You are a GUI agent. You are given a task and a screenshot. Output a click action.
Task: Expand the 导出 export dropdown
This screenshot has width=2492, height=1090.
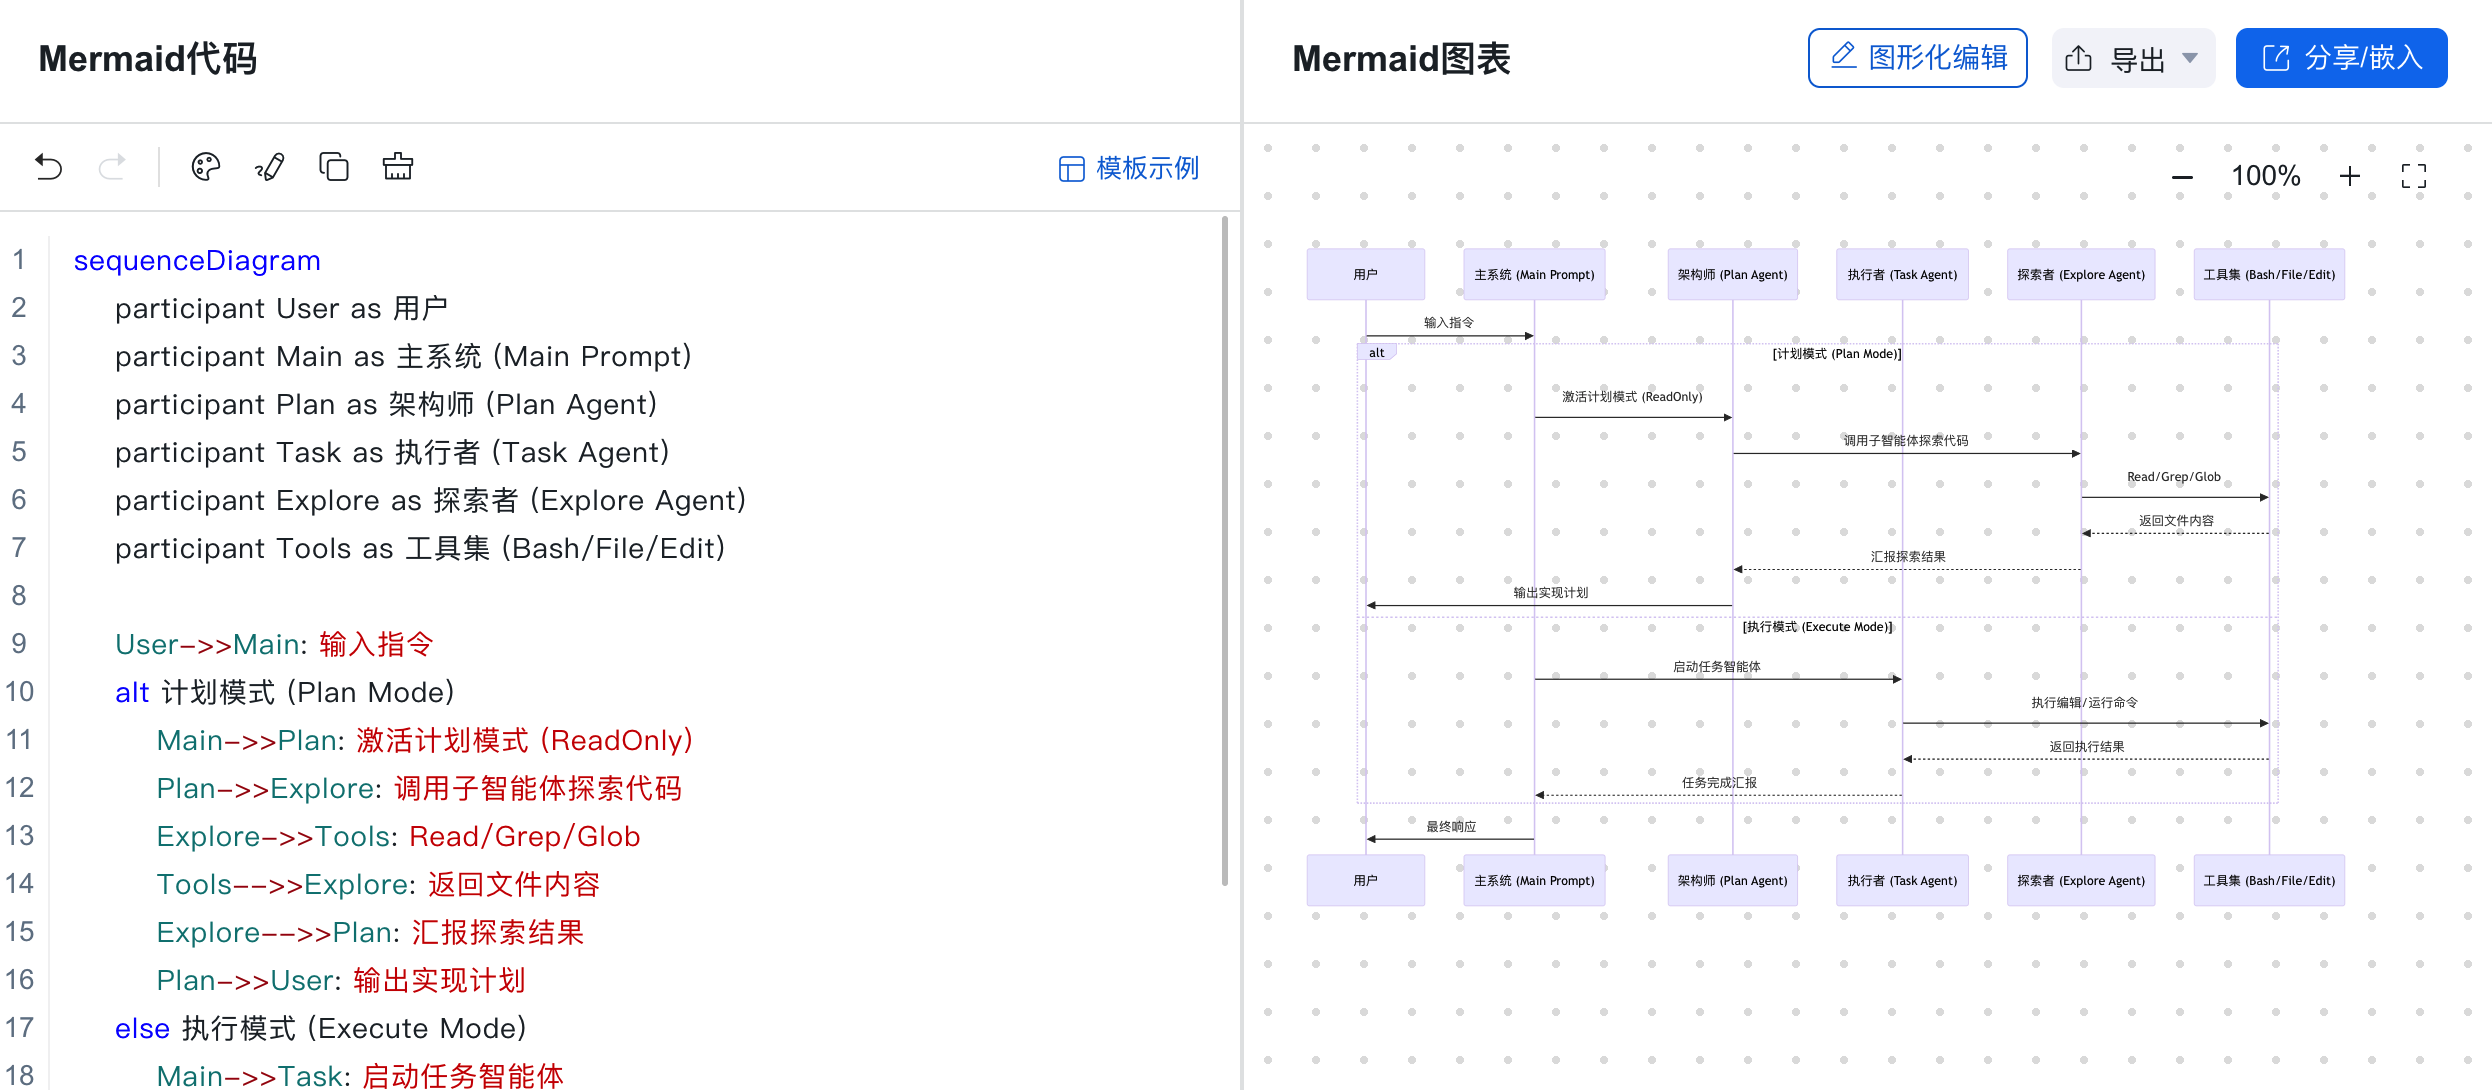tap(2133, 59)
